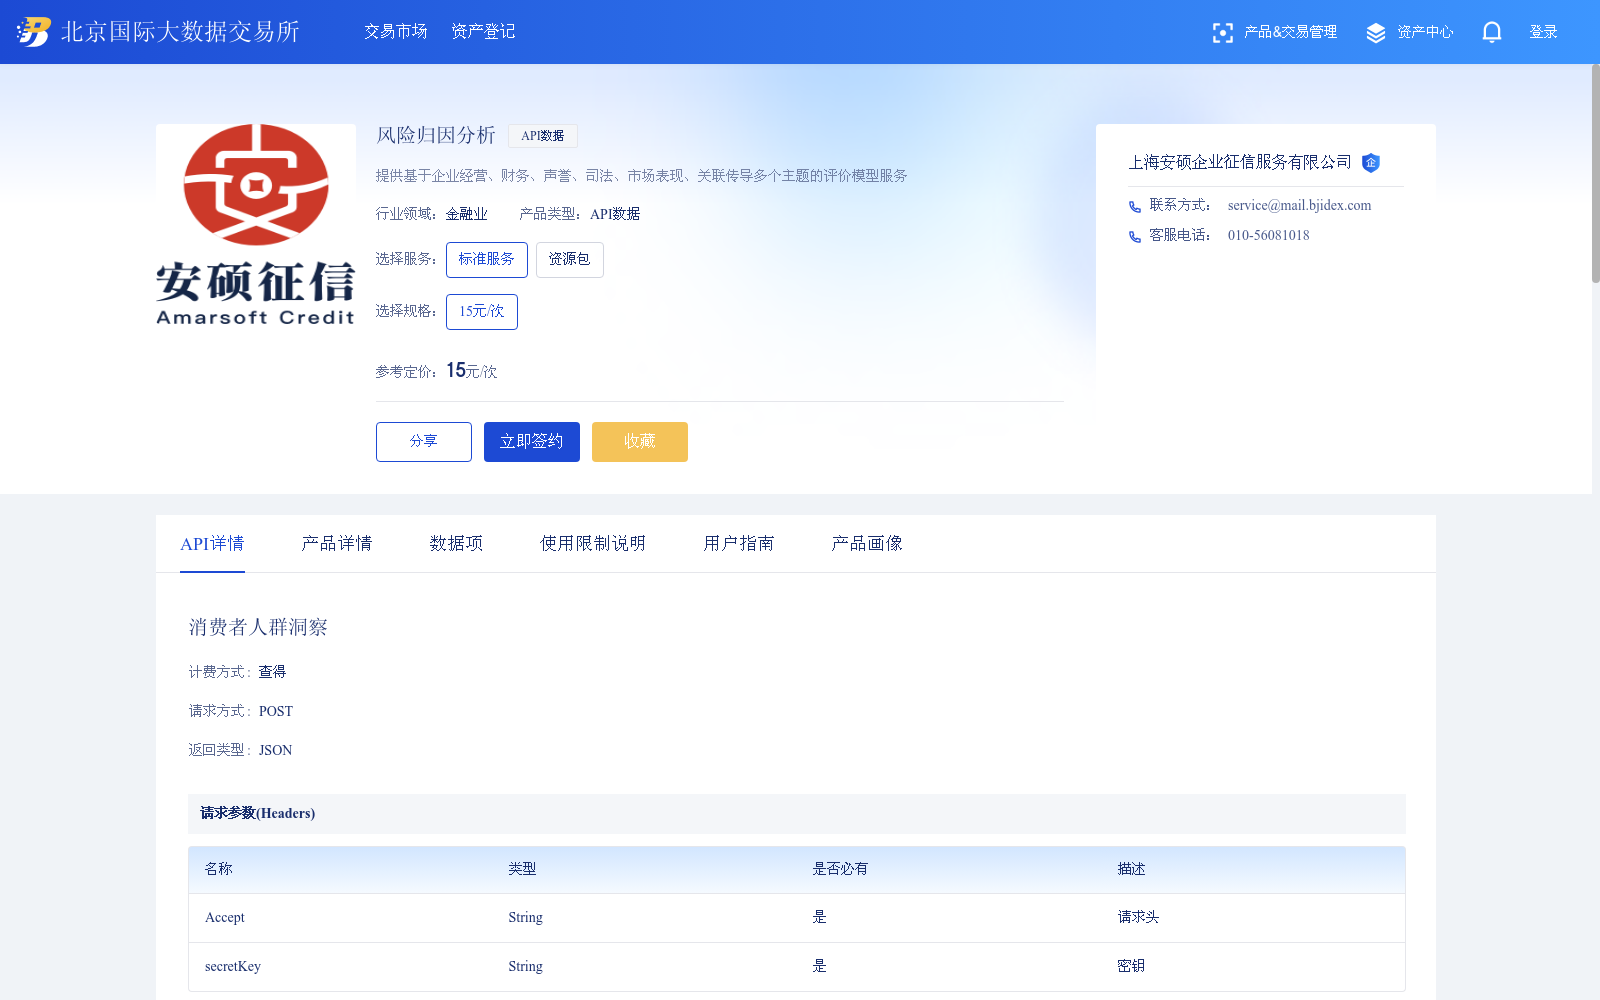Switch to the API详情 tab
The height and width of the screenshot is (1000, 1600).
point(212,543)
